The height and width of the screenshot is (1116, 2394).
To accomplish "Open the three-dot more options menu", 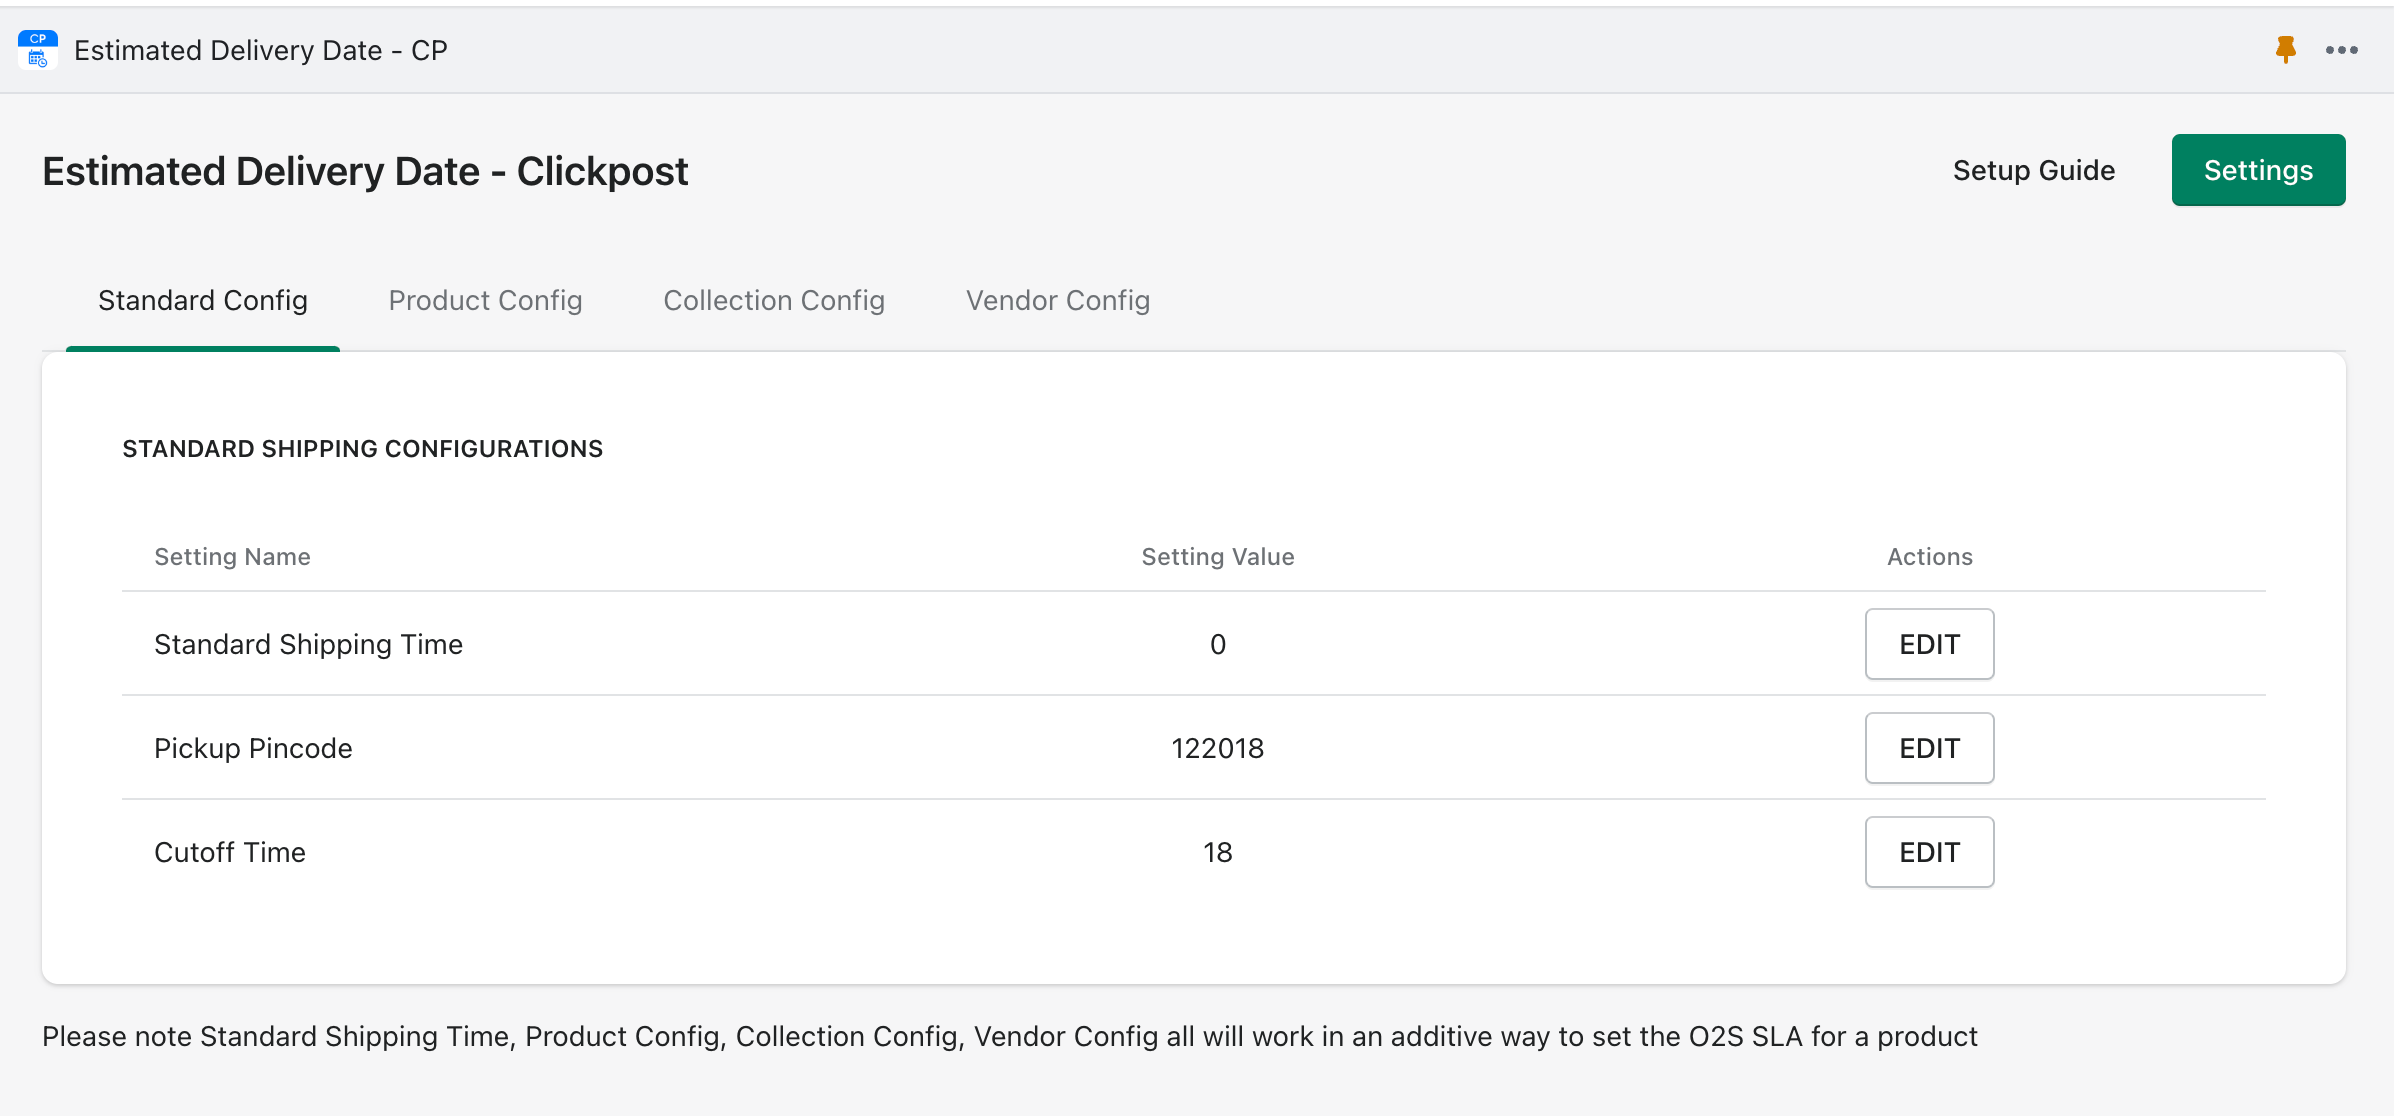I will tap(2341, 50).
